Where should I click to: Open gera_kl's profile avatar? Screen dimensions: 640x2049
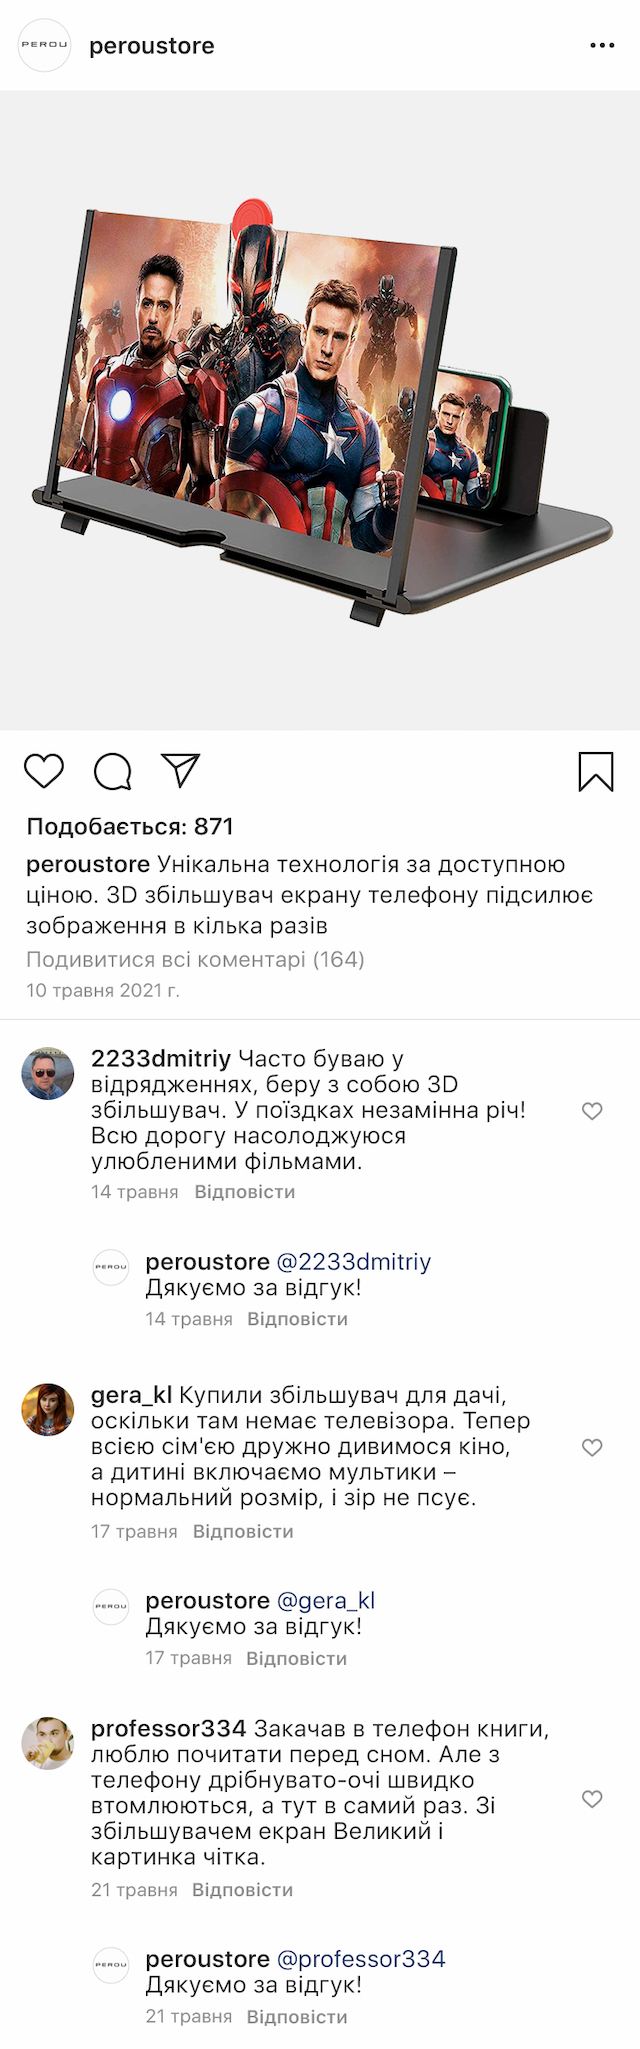48,1409
